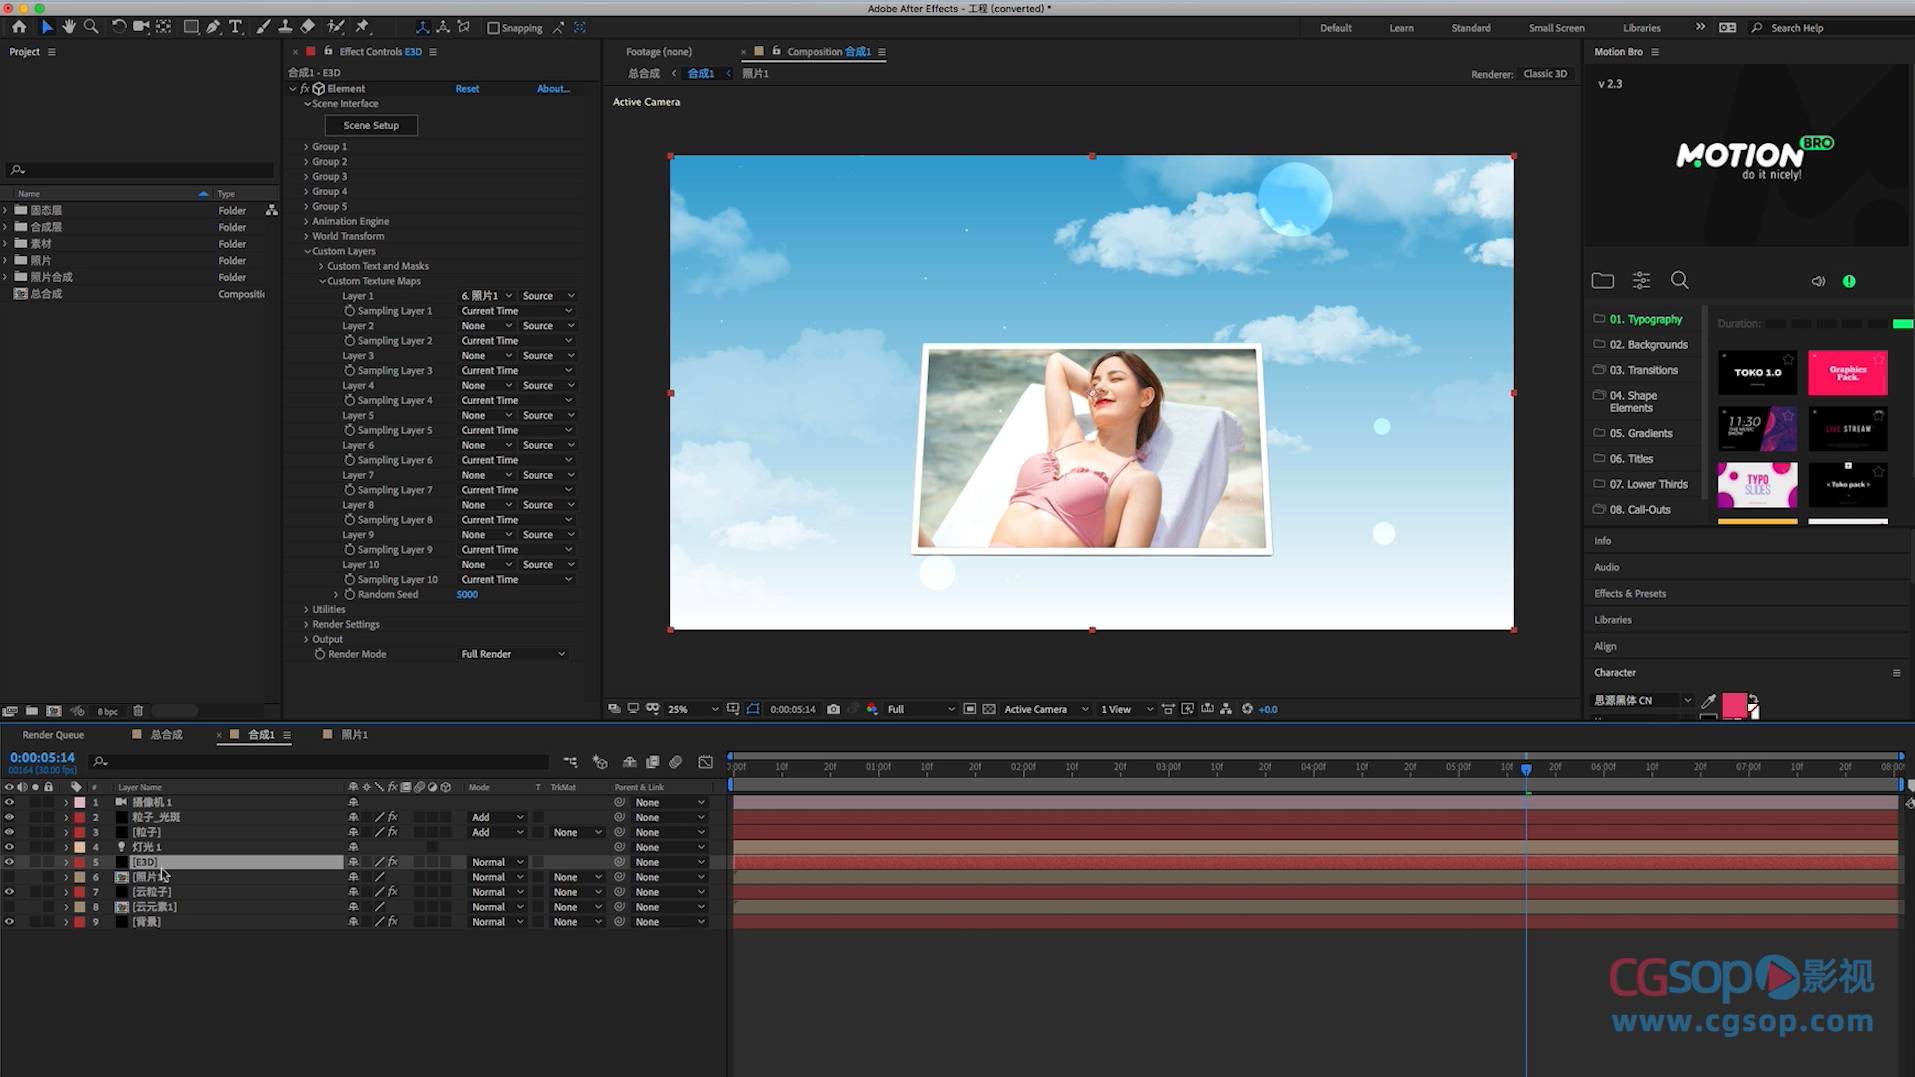Open the Render Mode Full Render dropdown
Image resolution: width=1915 pixels, height=1077 pixels.
(512, 654)
